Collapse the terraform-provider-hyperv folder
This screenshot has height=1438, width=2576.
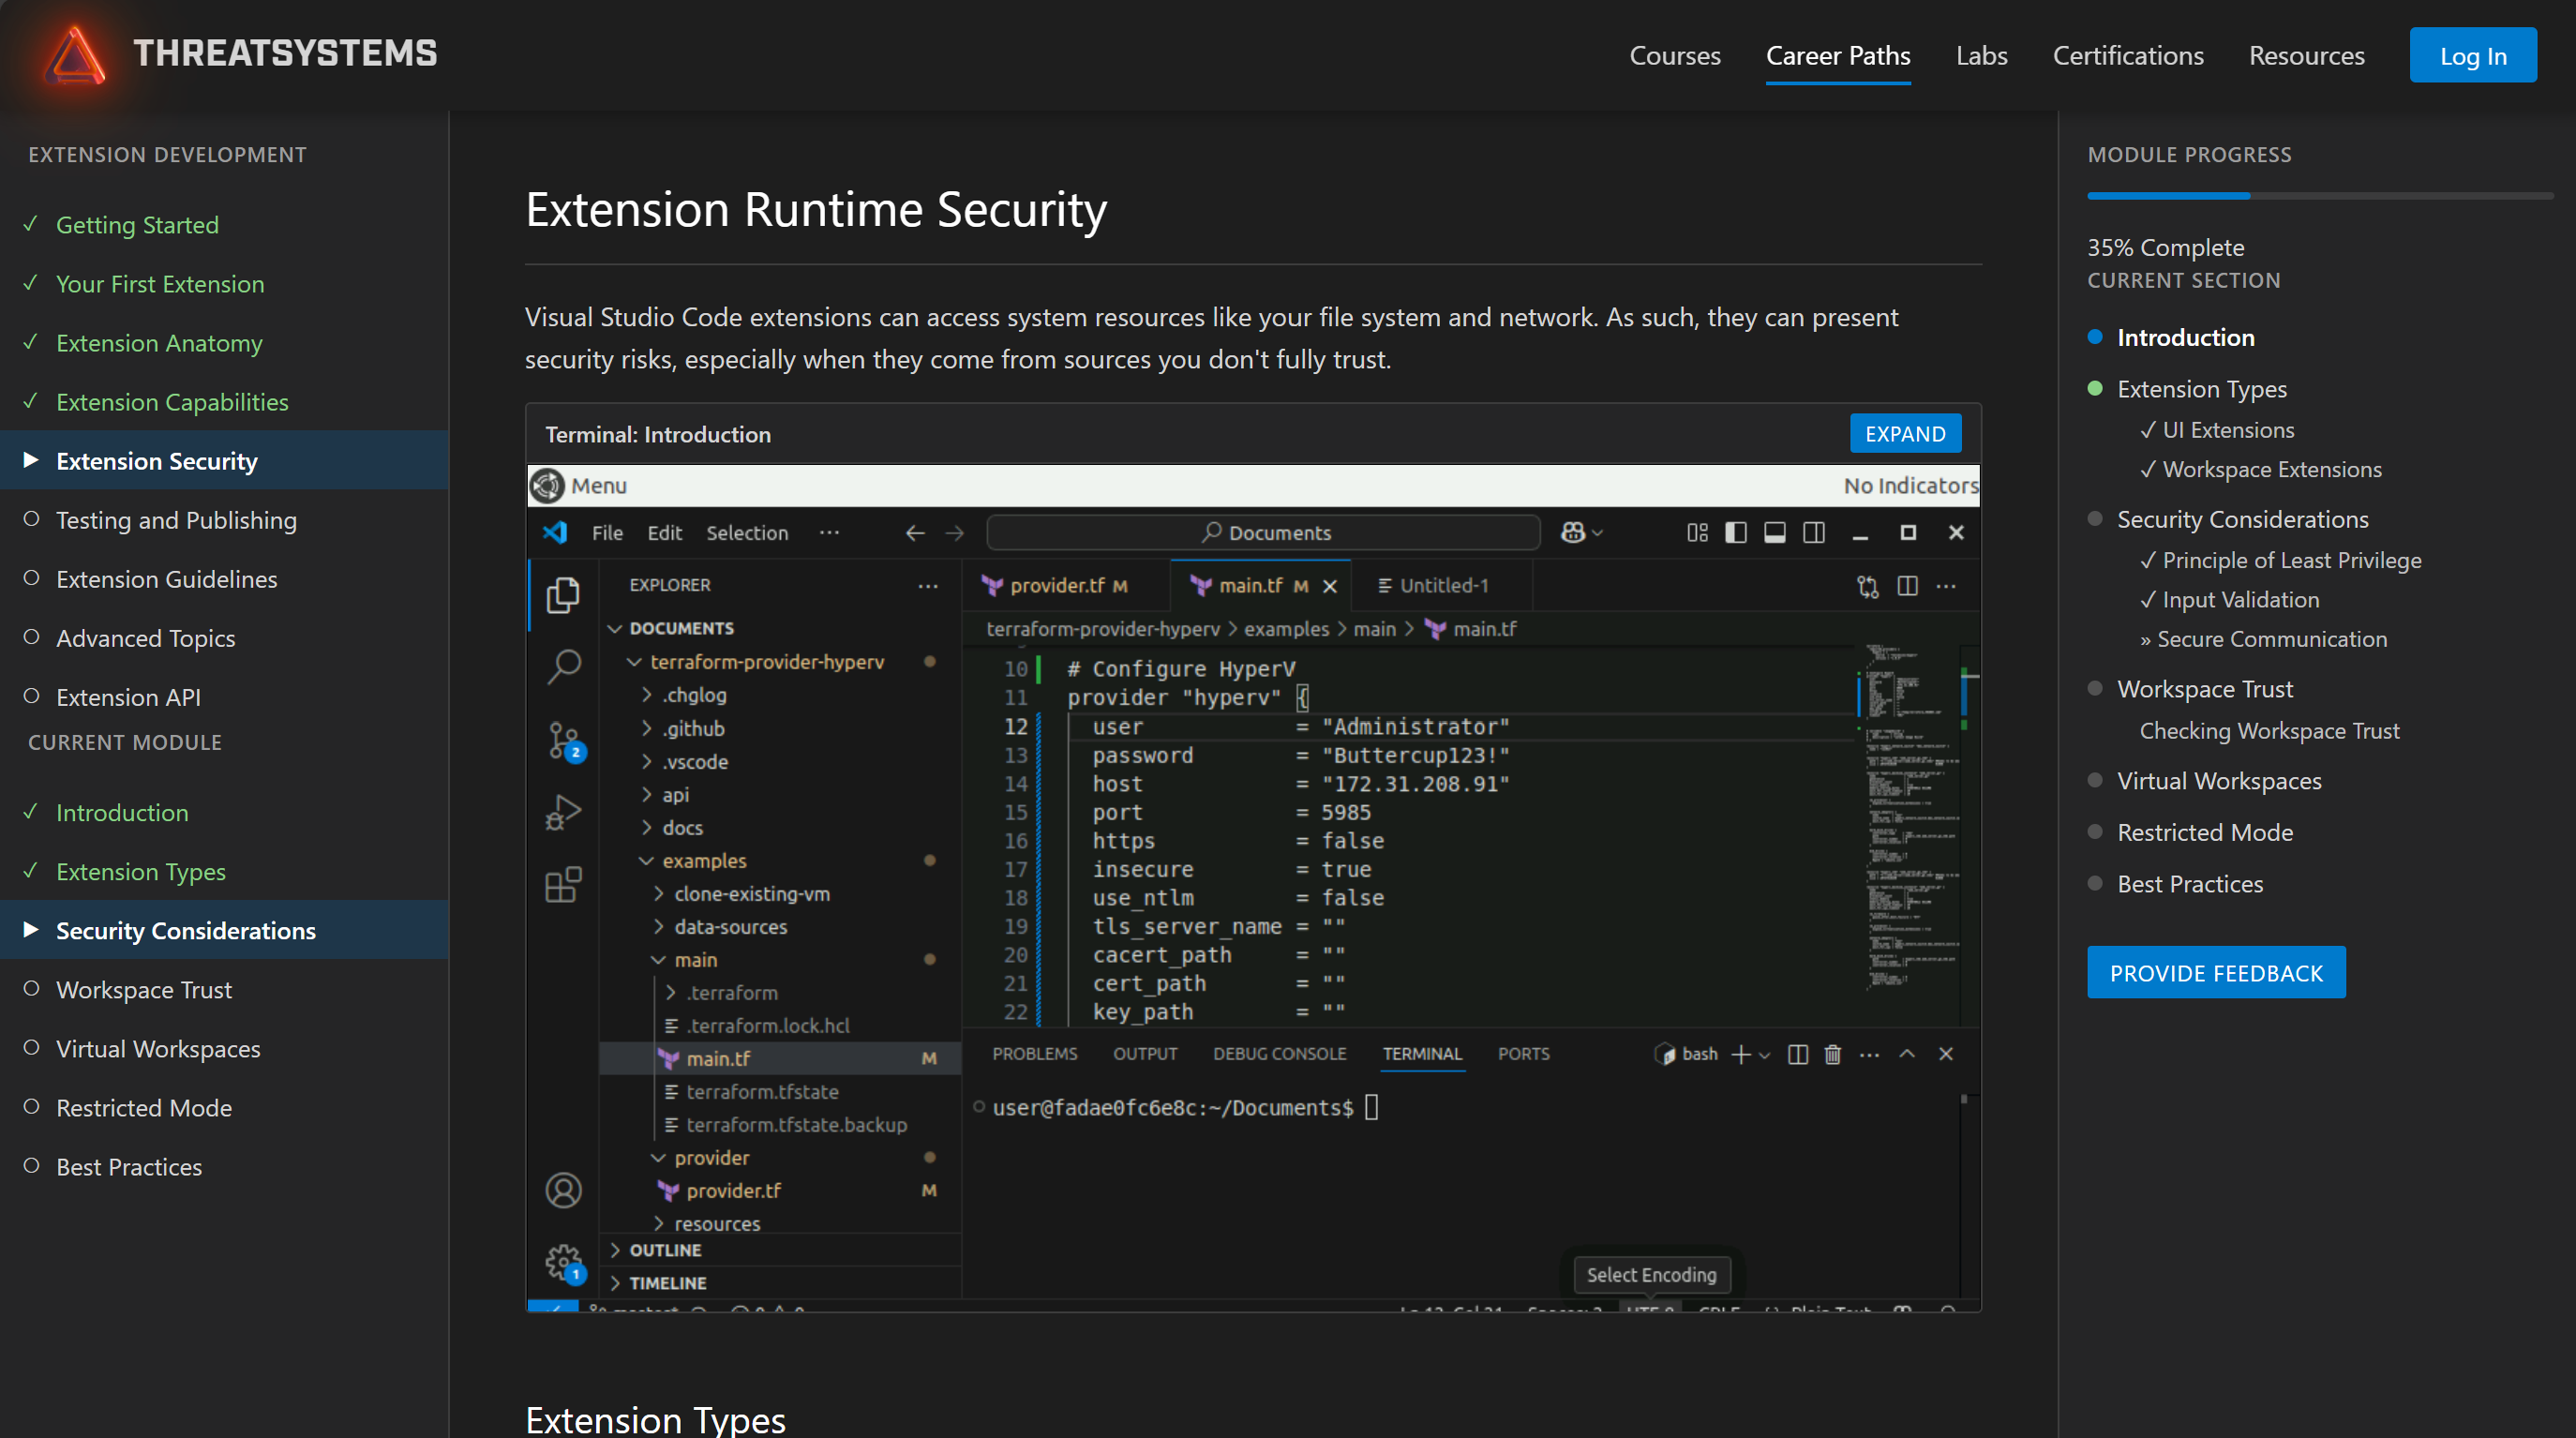tap(766, 662)
